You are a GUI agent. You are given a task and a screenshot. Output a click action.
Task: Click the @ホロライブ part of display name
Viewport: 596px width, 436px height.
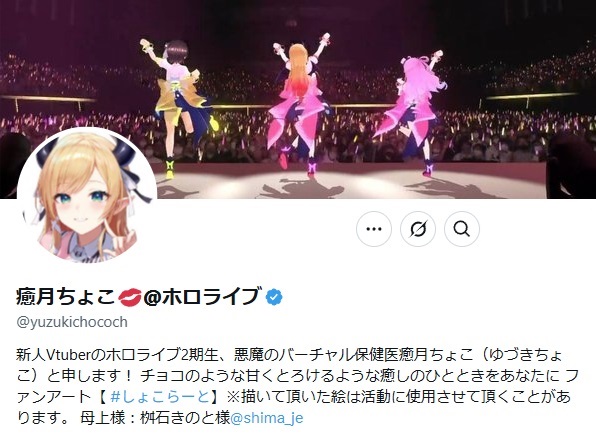[203, 297]
